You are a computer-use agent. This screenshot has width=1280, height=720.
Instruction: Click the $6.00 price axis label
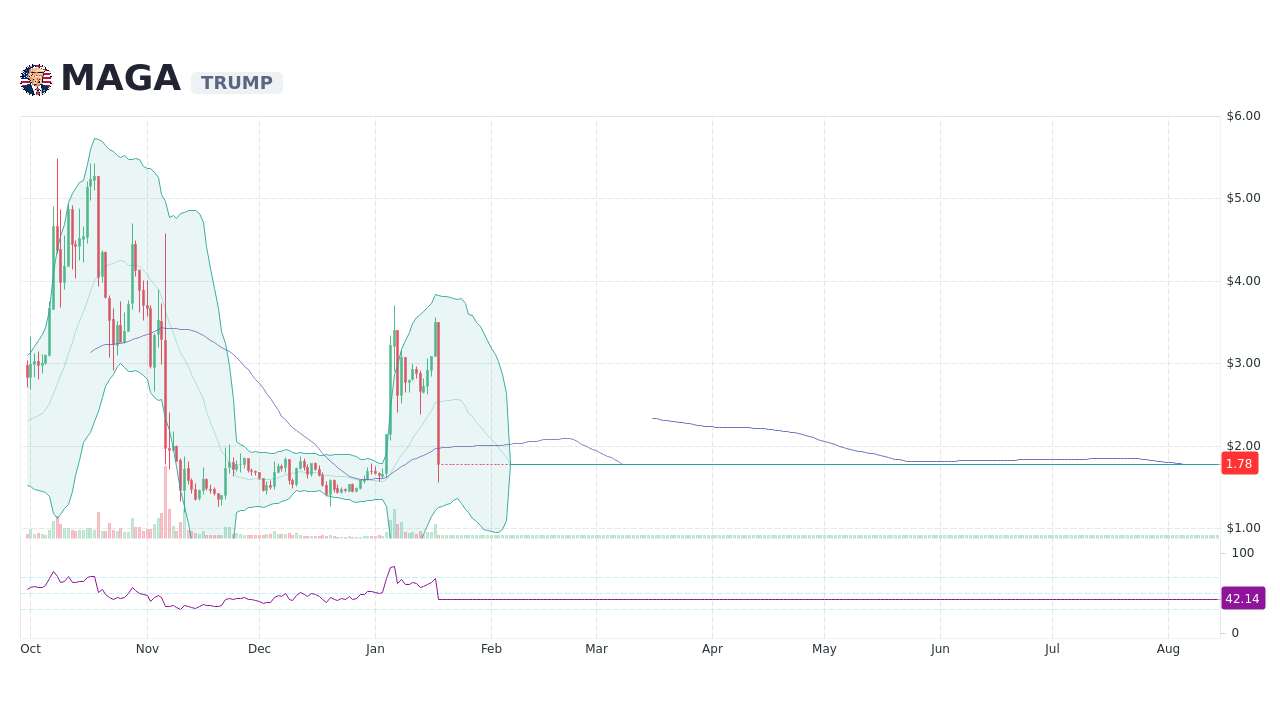[x=1241, y=115]
